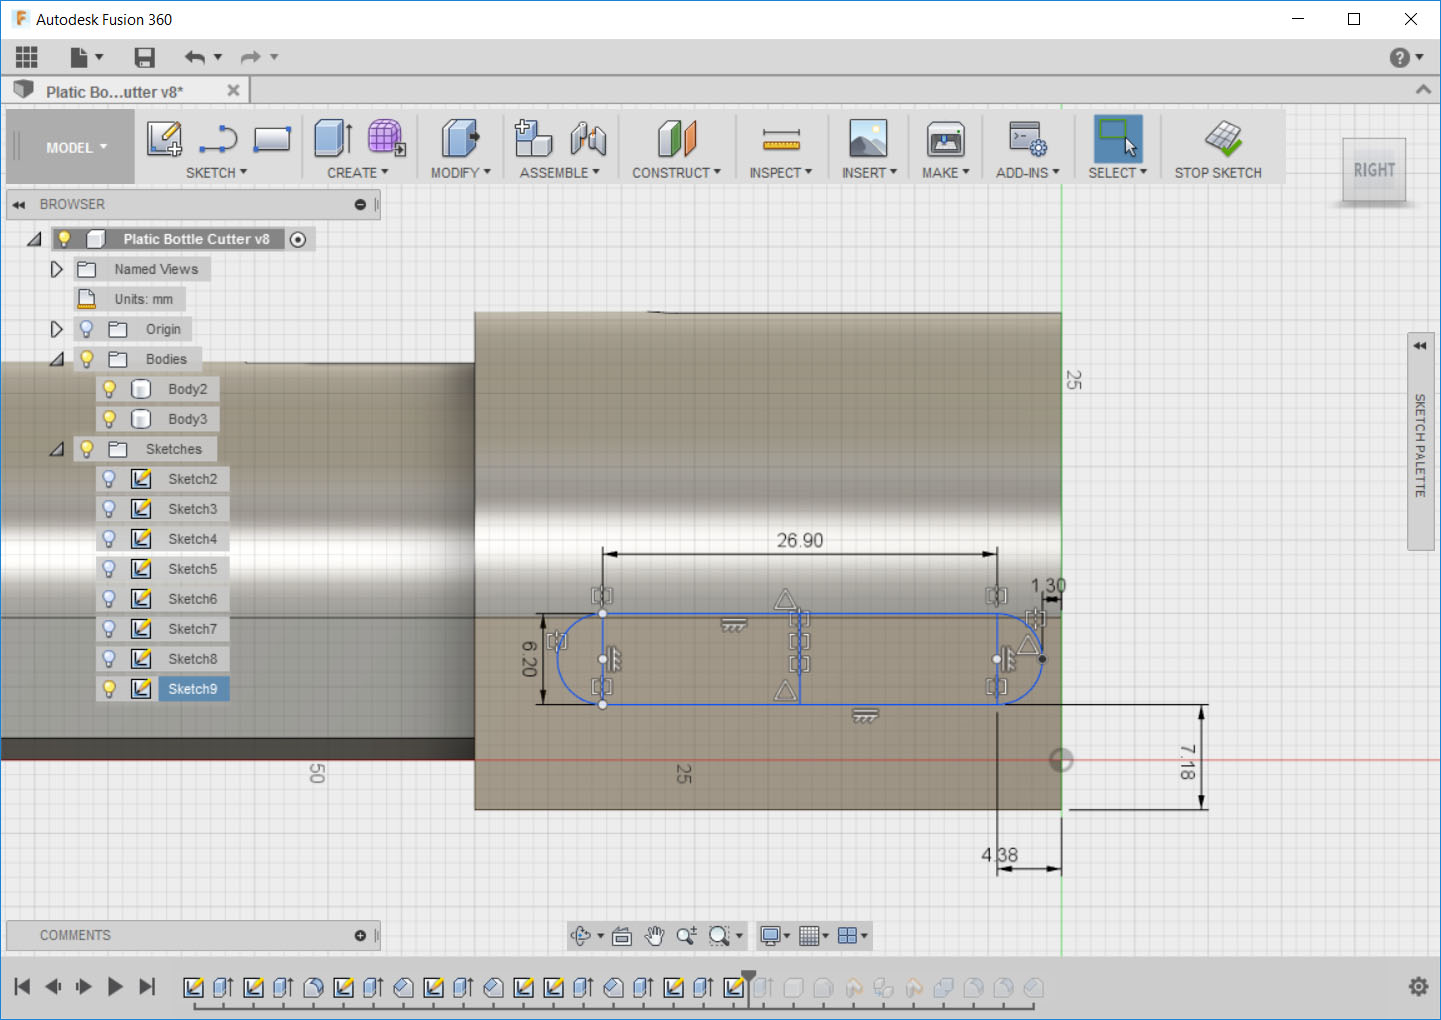The width and height of the screenshot is (1441, 1020).
Task: Select the Press Pull icon under MODIFY
Action: (457, 139)
